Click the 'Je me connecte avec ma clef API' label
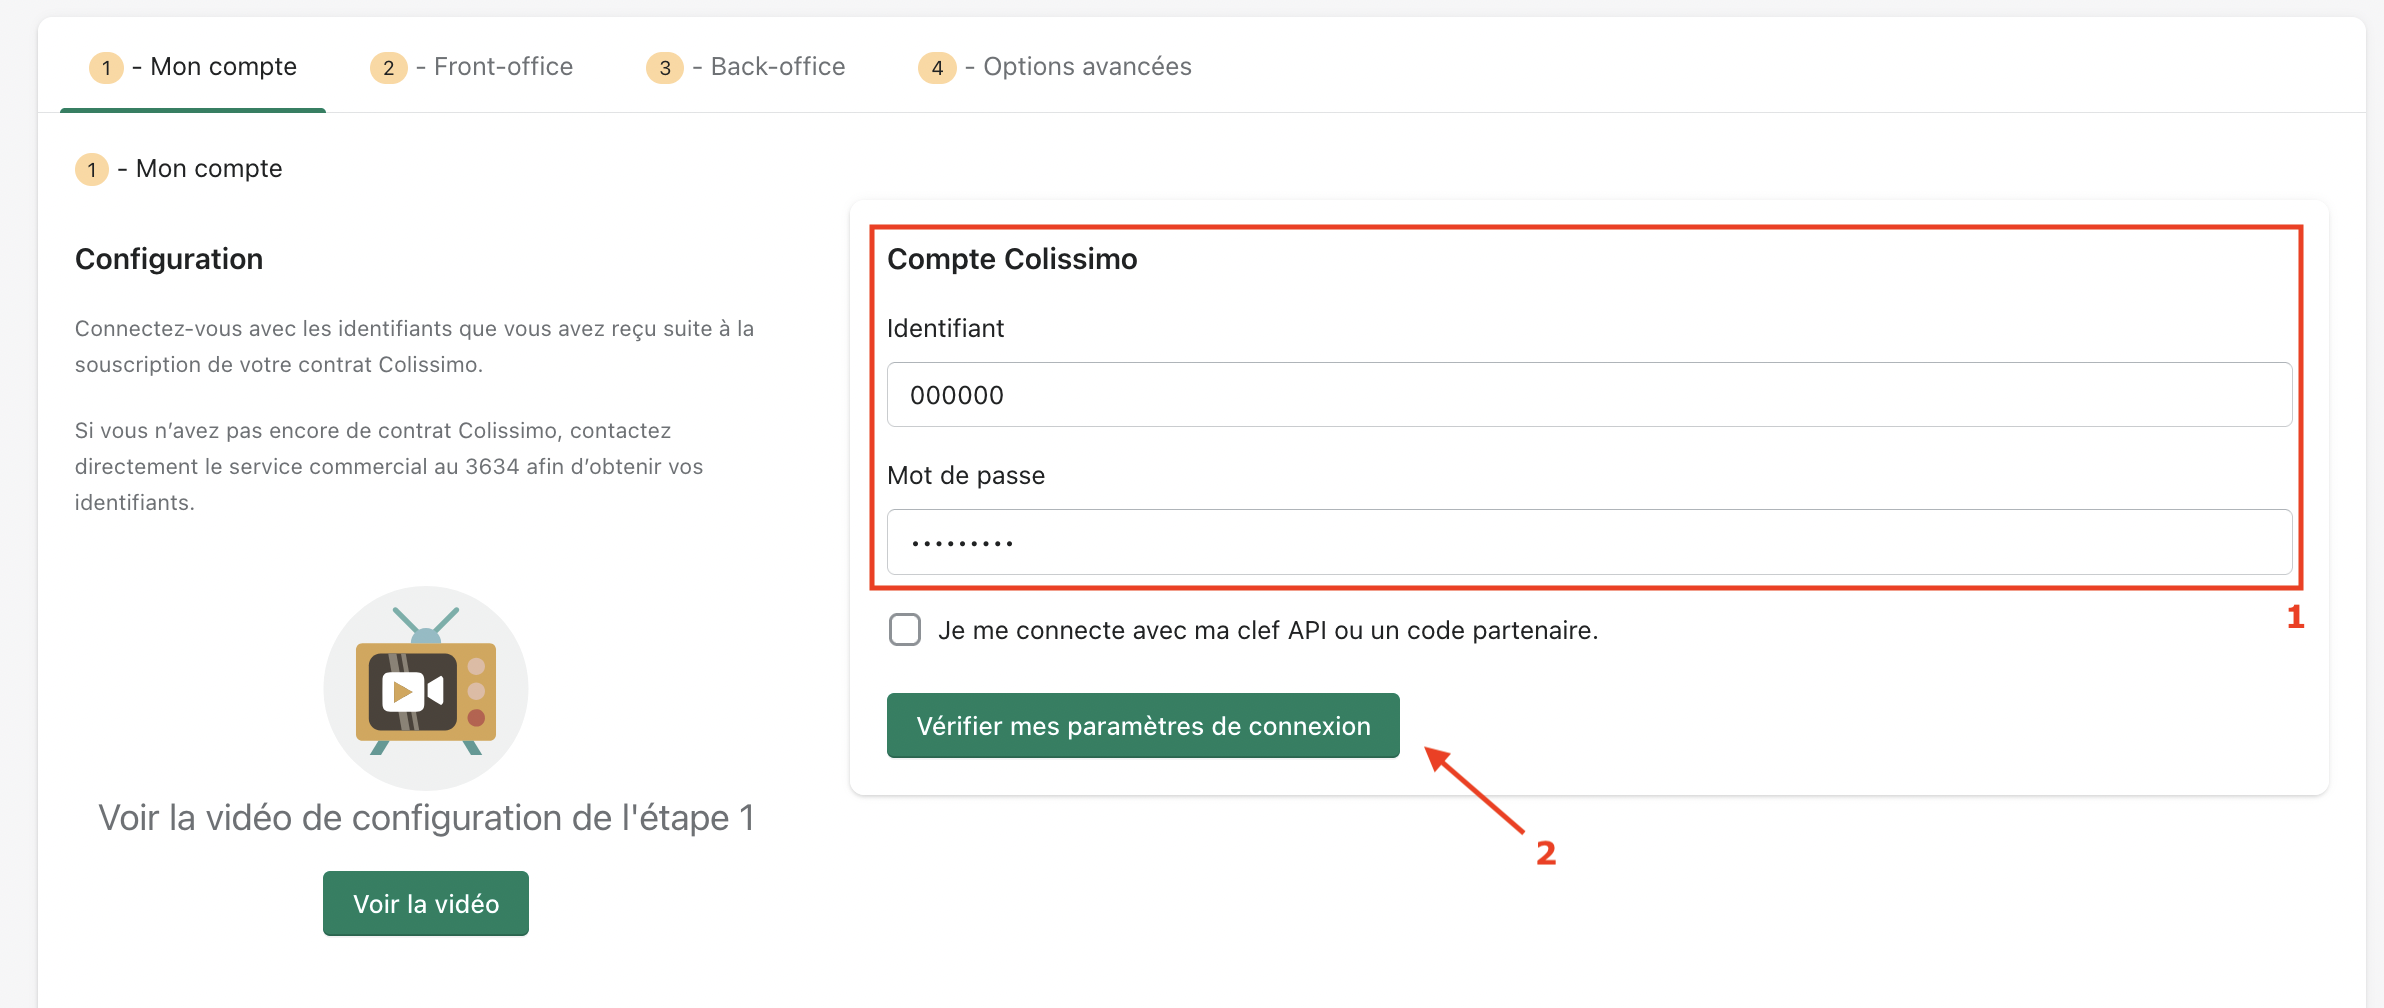 click(1268, 630)
